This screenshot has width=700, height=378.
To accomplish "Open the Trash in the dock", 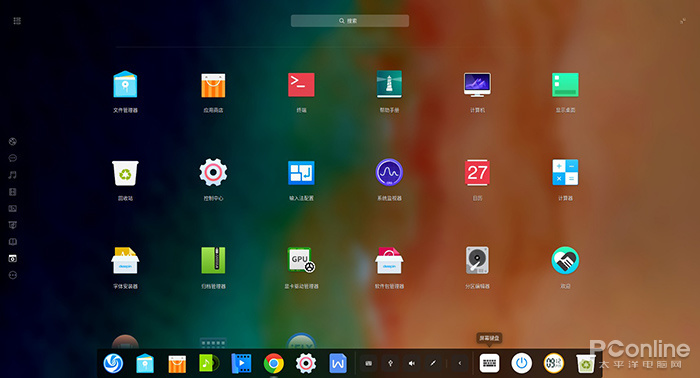I will click(x=585, y=364).
